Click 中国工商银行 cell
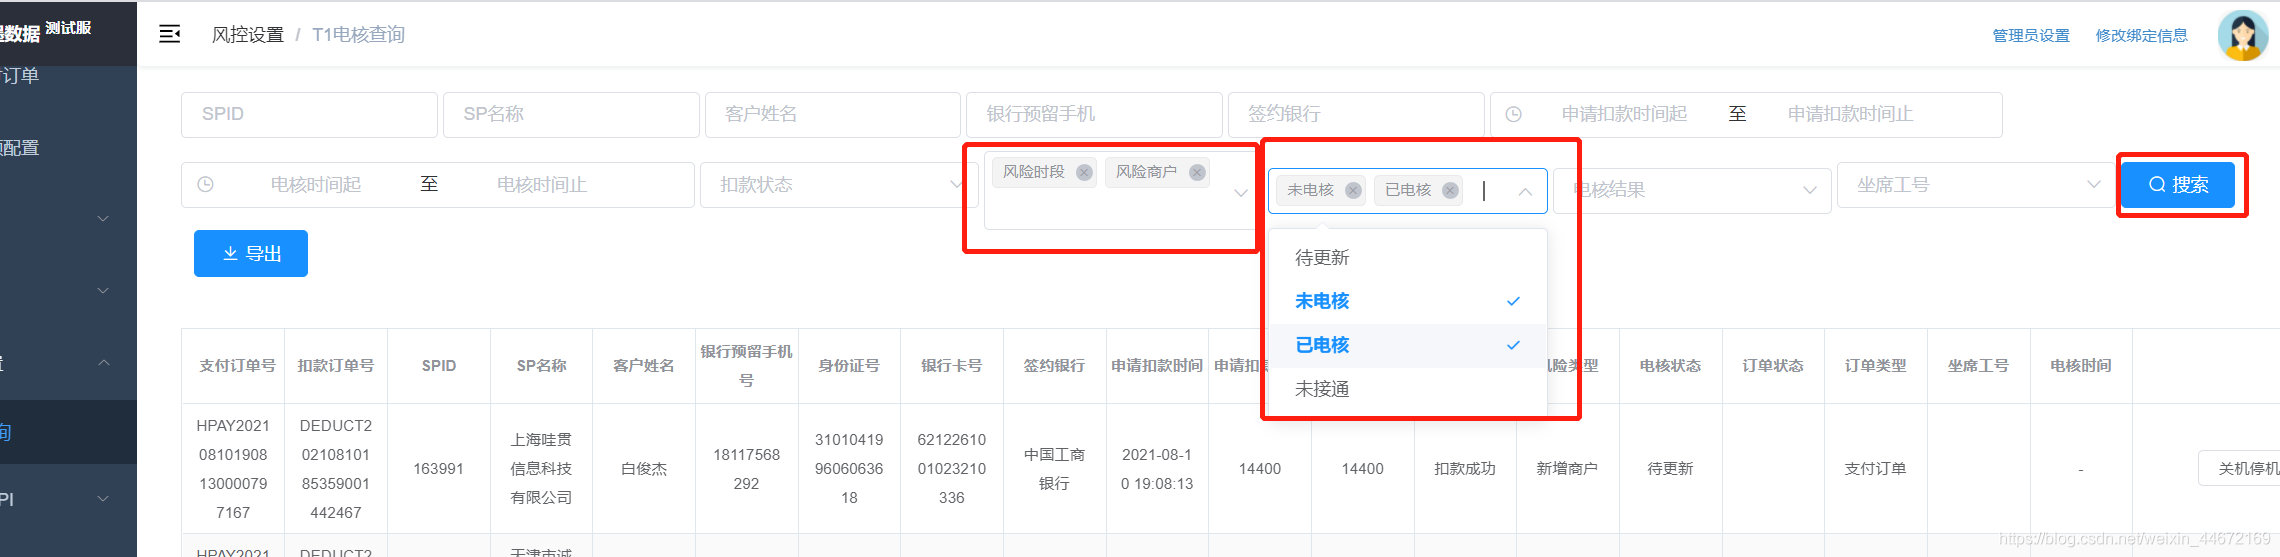Viewport: 2280px width, 557px height. click(x=1054, y=468)
